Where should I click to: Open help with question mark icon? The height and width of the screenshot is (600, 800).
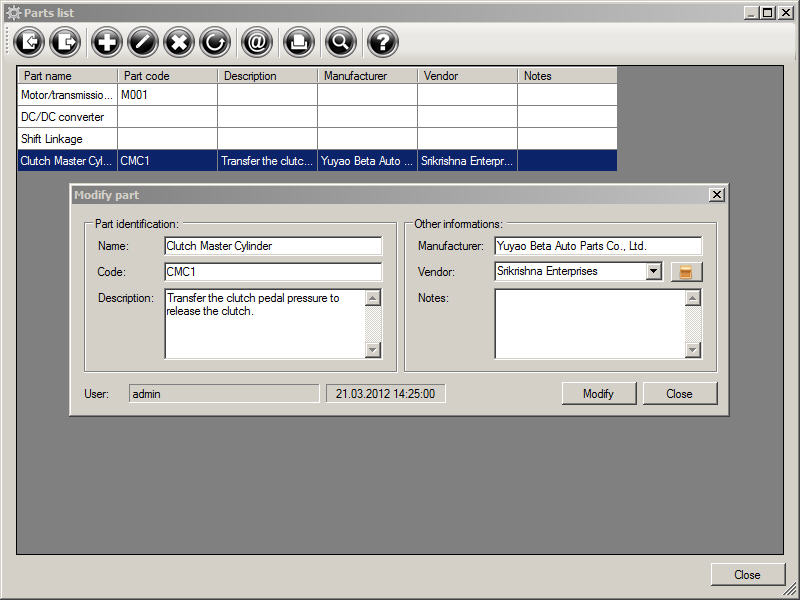382,42
